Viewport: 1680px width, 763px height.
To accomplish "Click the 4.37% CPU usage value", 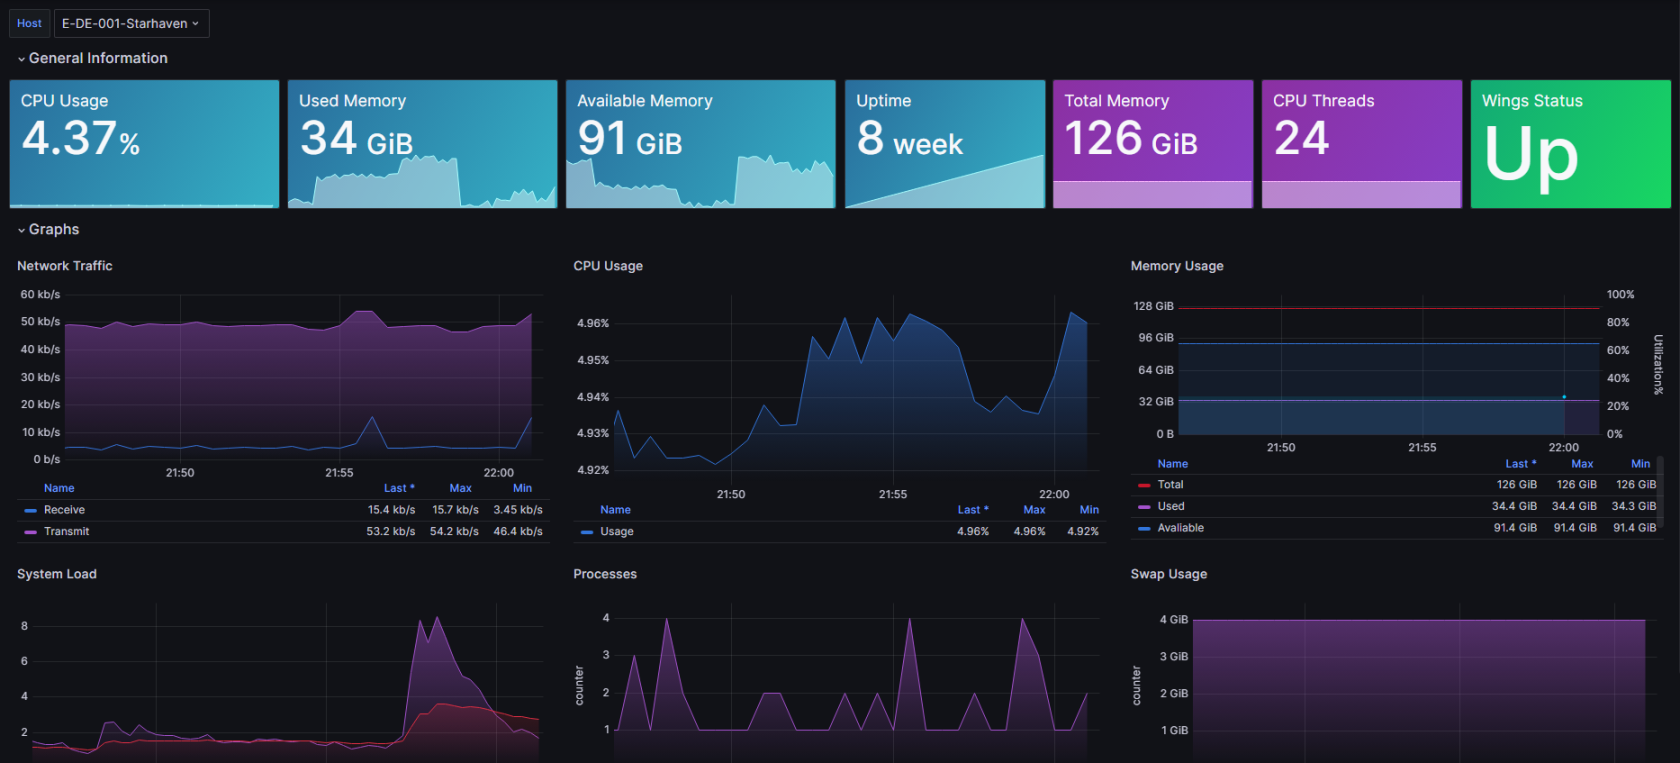I will click(x=81, y=139).
